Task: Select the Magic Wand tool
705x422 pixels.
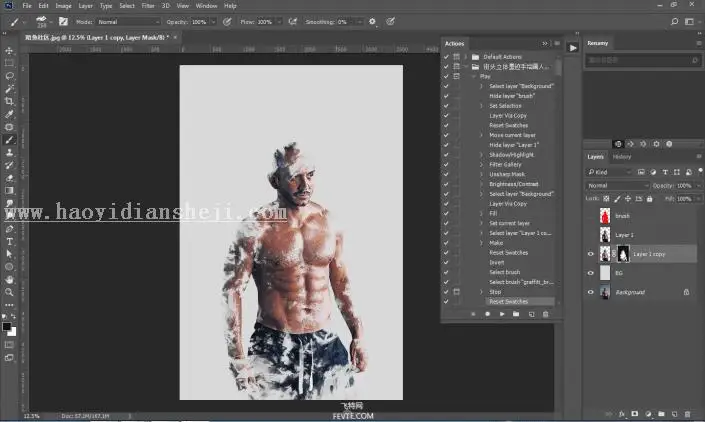Action: coord(9,89)
